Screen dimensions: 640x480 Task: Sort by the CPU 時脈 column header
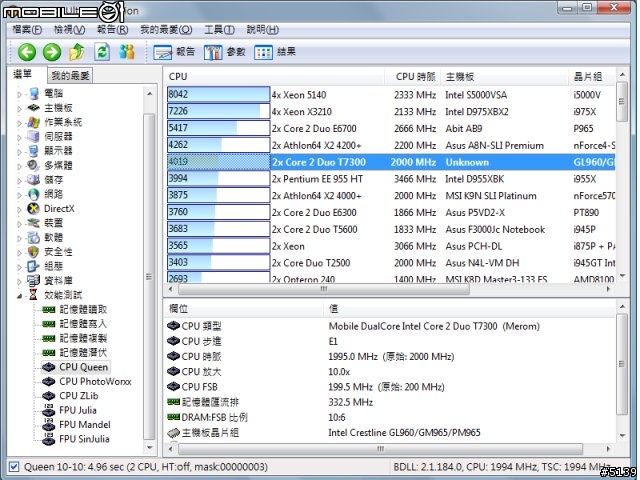[x=413, y=77]
